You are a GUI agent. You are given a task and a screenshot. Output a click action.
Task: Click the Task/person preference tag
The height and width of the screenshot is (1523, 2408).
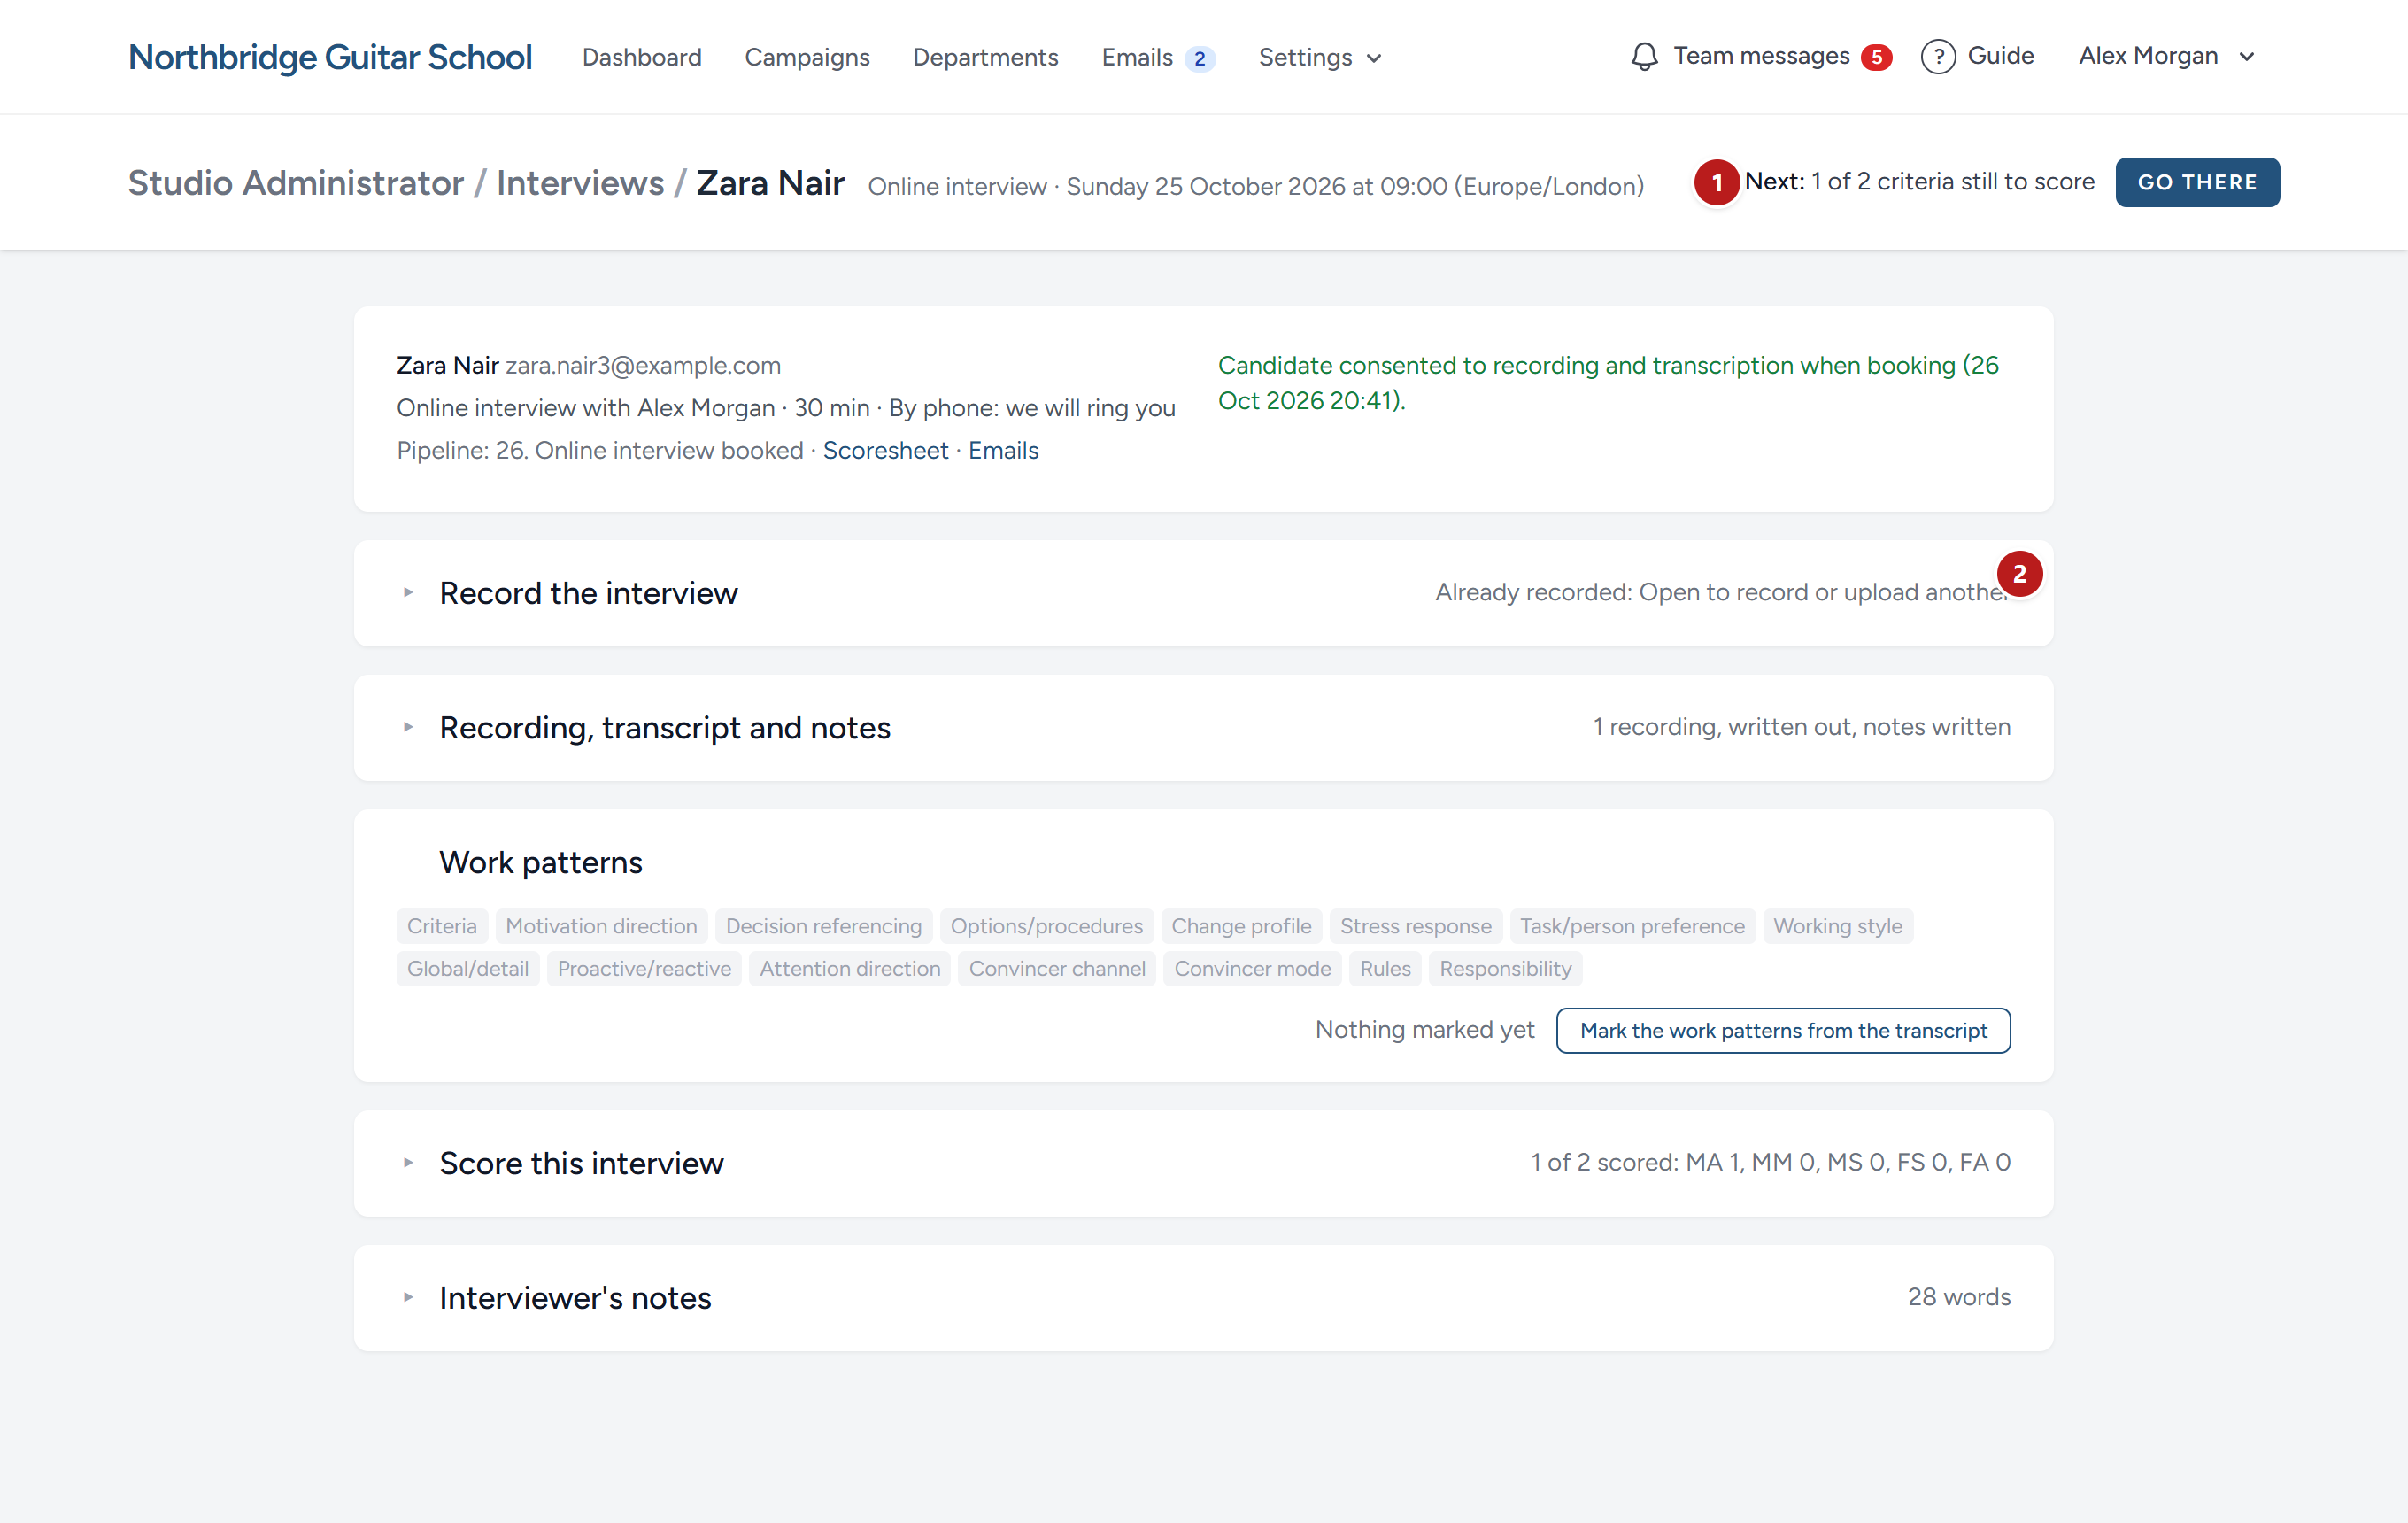[1632, 926]
